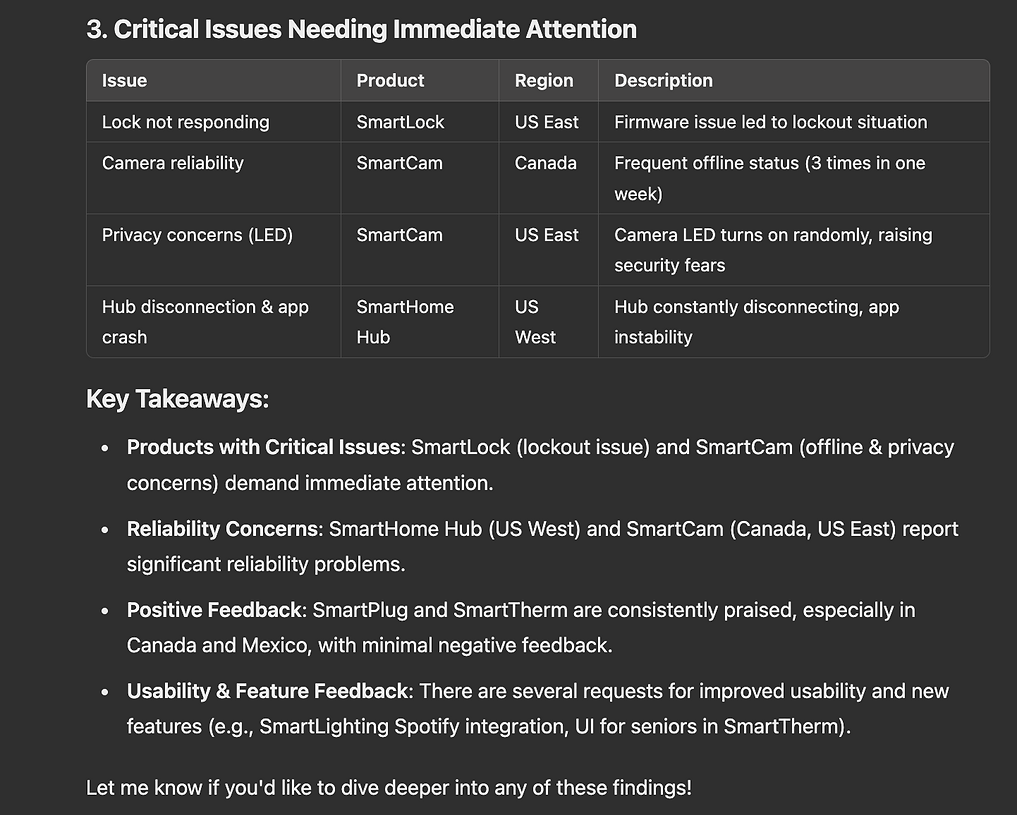Click "Firmware issue led to lockout situation" text

[x=771, y=122]
